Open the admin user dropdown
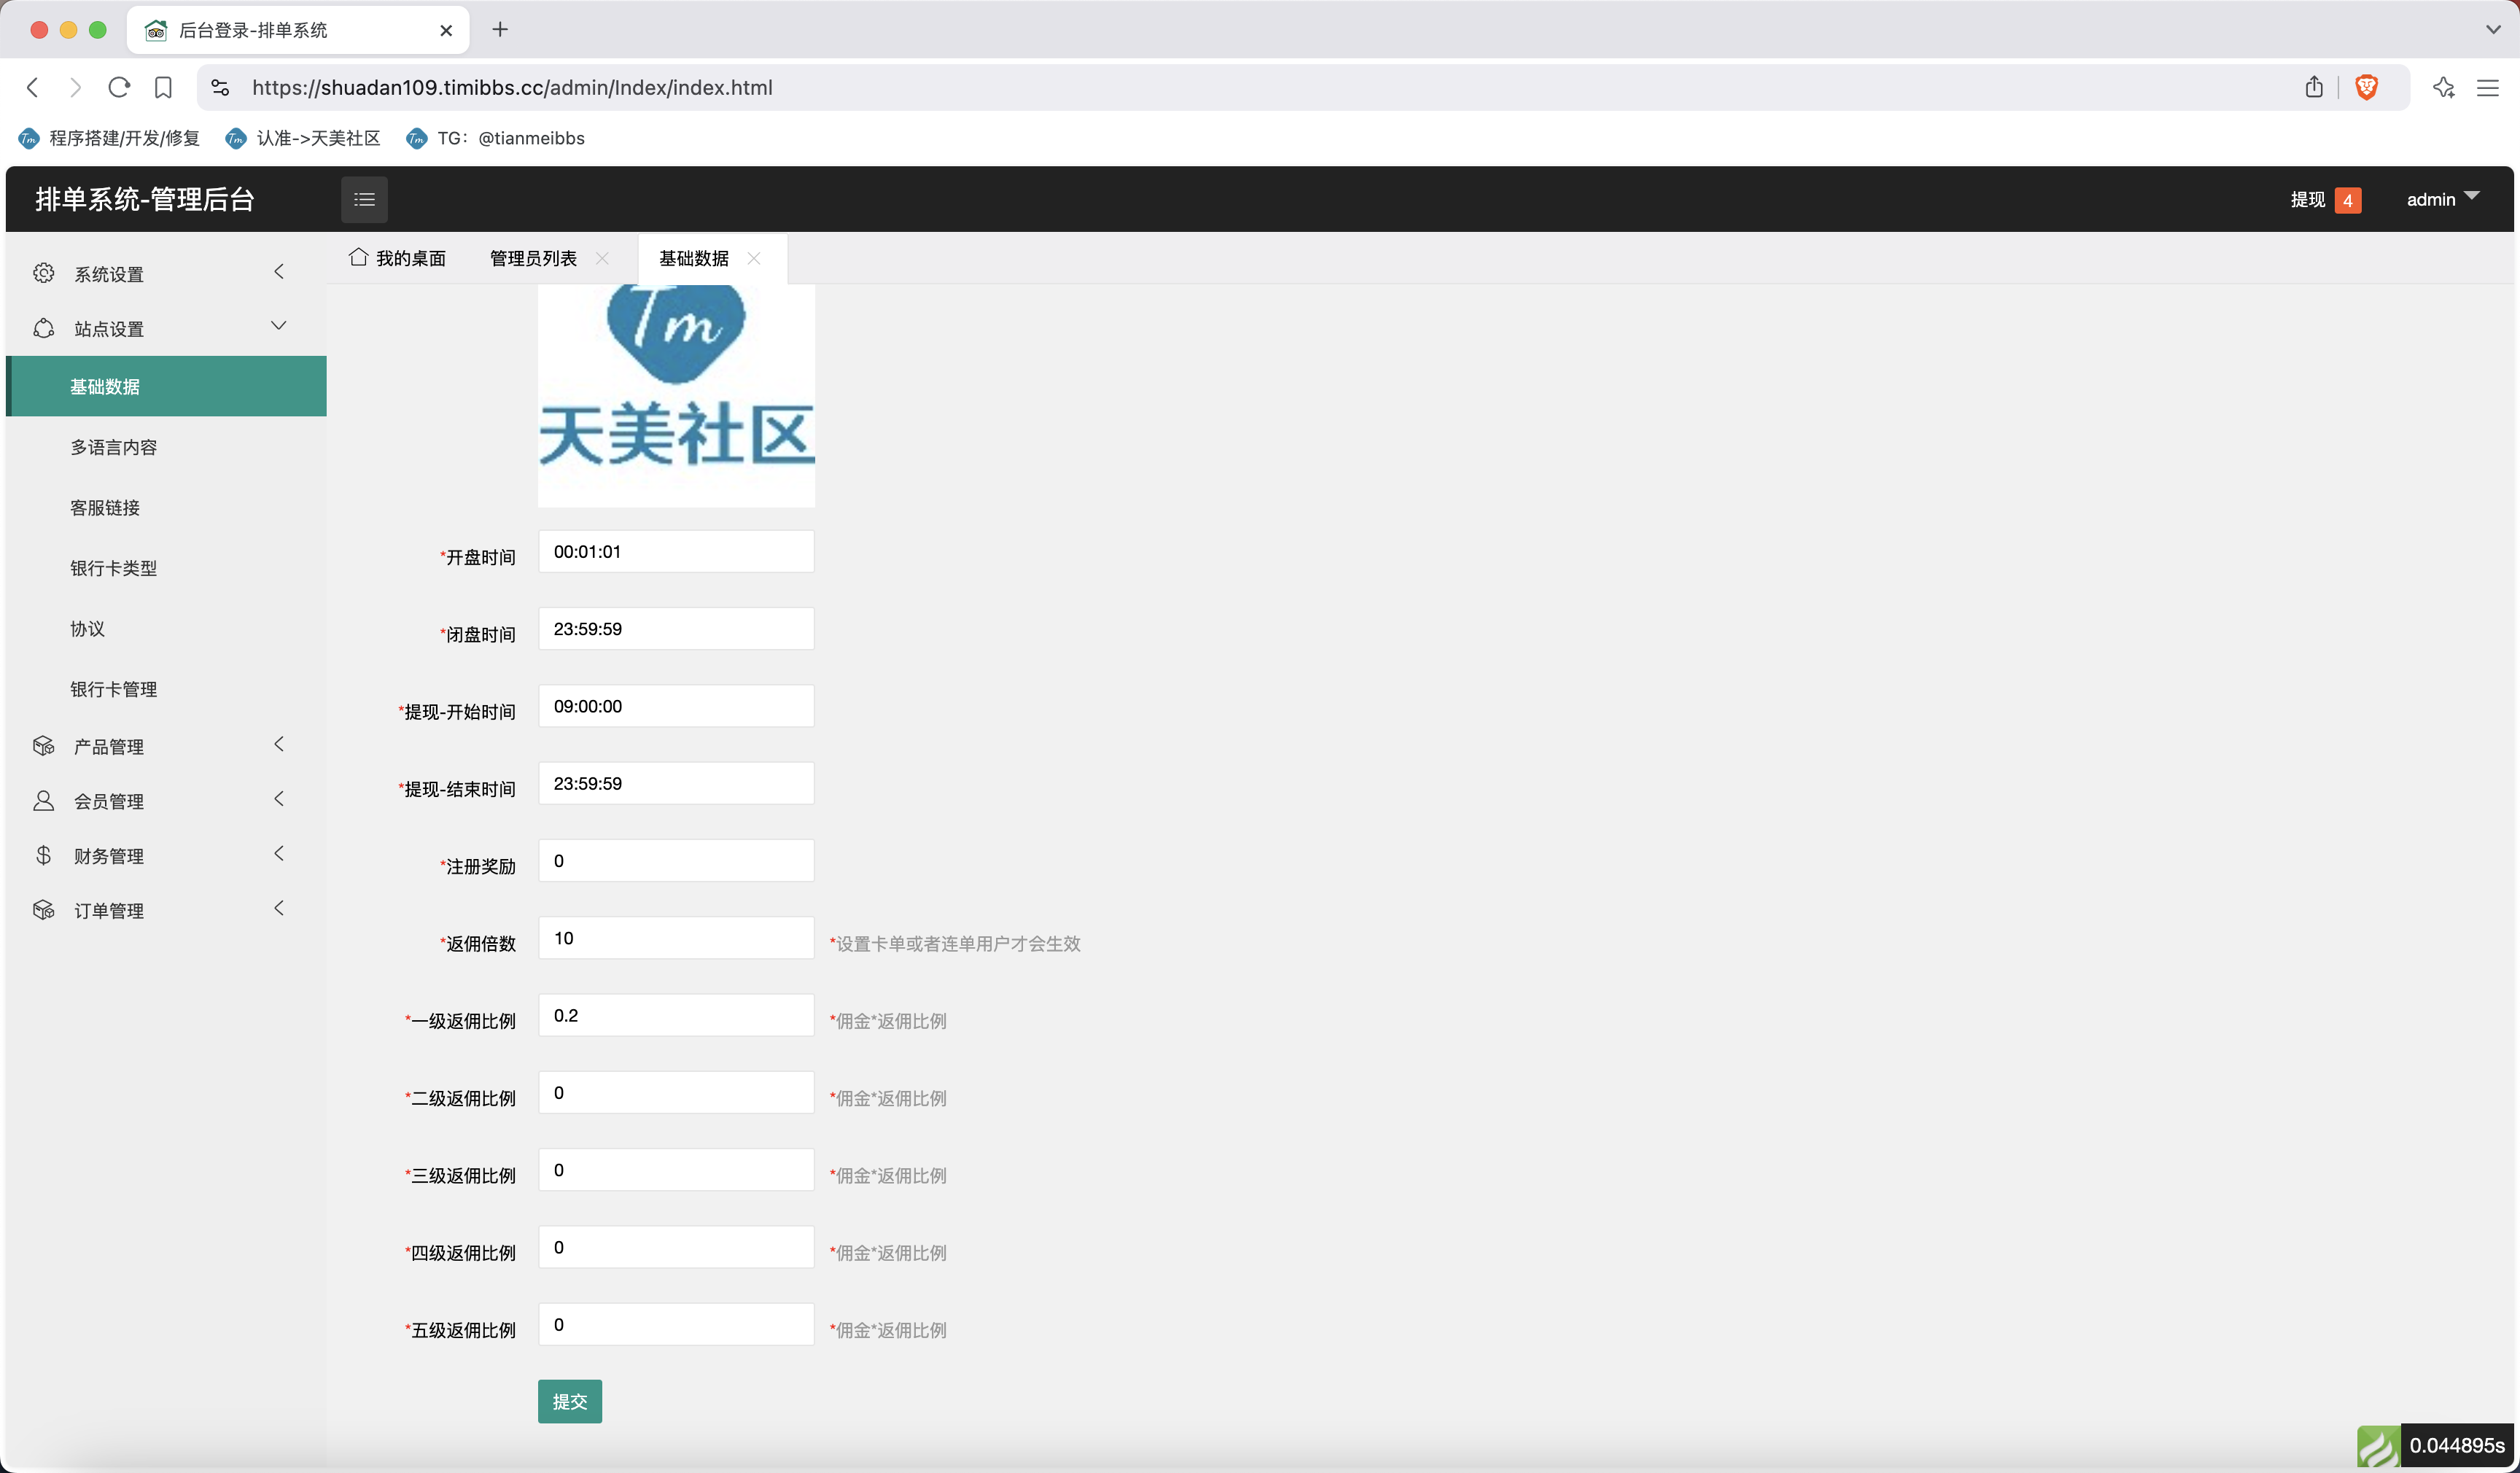Image resolution: width=2520 pixels, height=1473 pixels. click(x=2442, y=199)
